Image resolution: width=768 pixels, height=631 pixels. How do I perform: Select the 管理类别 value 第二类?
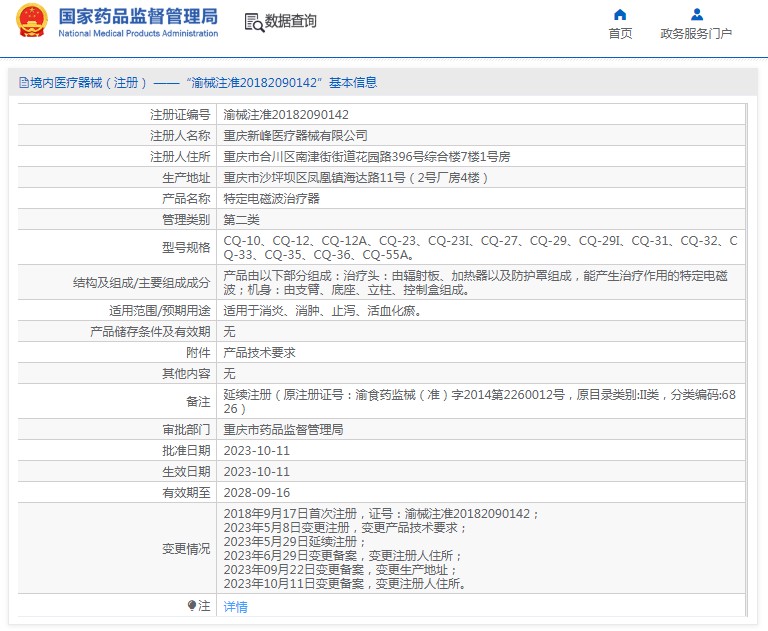[241, 220]
